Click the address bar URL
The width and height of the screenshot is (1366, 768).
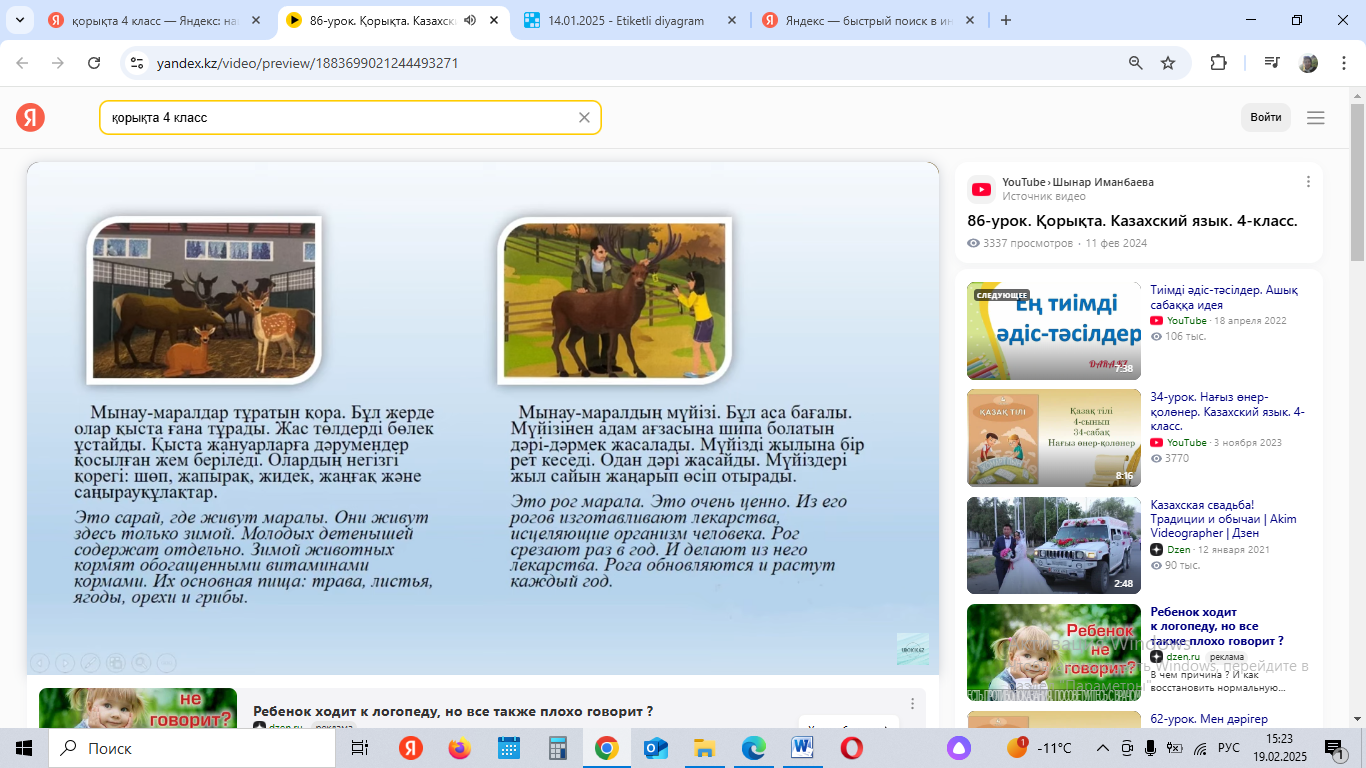point(308,63)
